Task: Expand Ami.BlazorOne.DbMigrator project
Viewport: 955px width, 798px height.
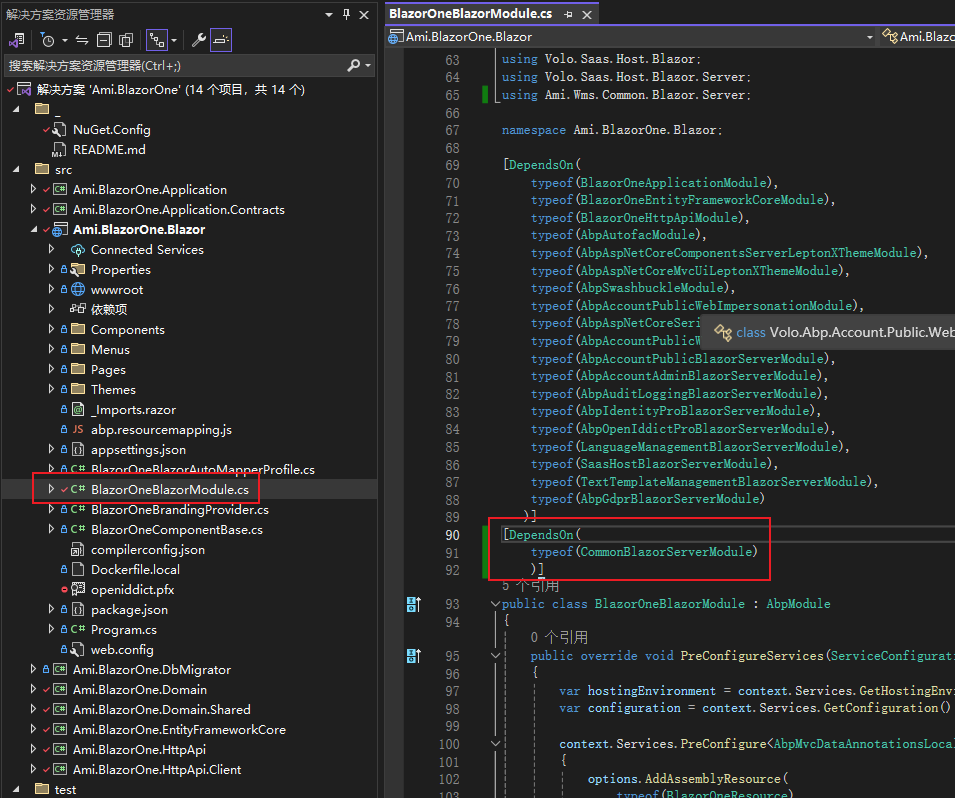Action: (x=33, y=669)
